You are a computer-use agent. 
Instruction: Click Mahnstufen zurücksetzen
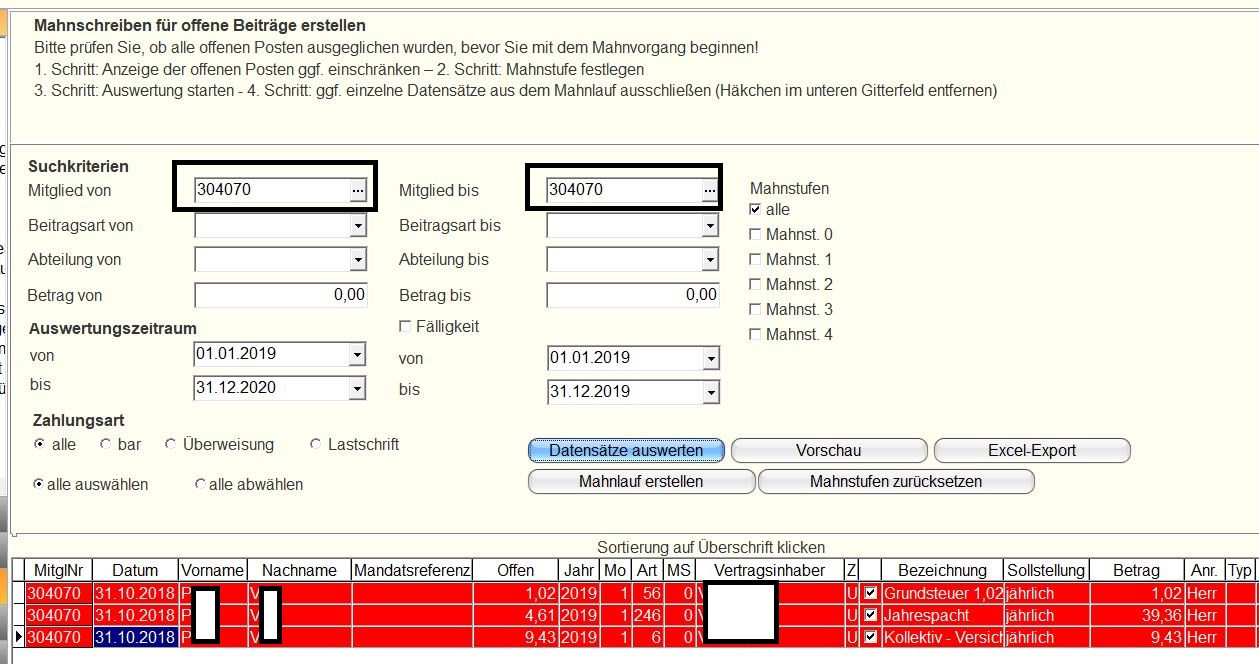tap(895, 482)
